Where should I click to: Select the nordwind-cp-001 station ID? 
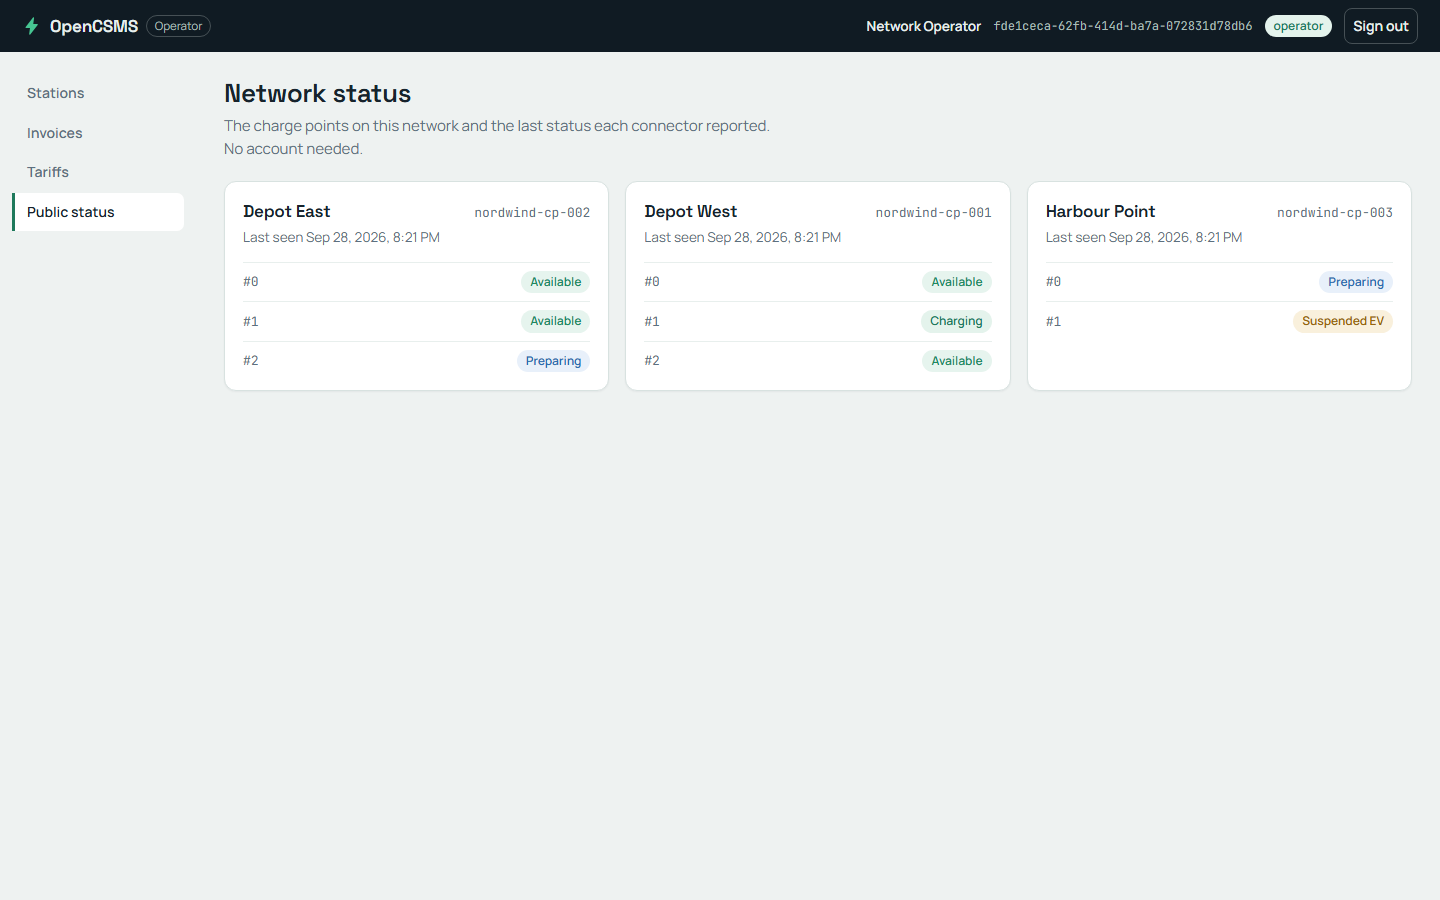tap(934, 212)
